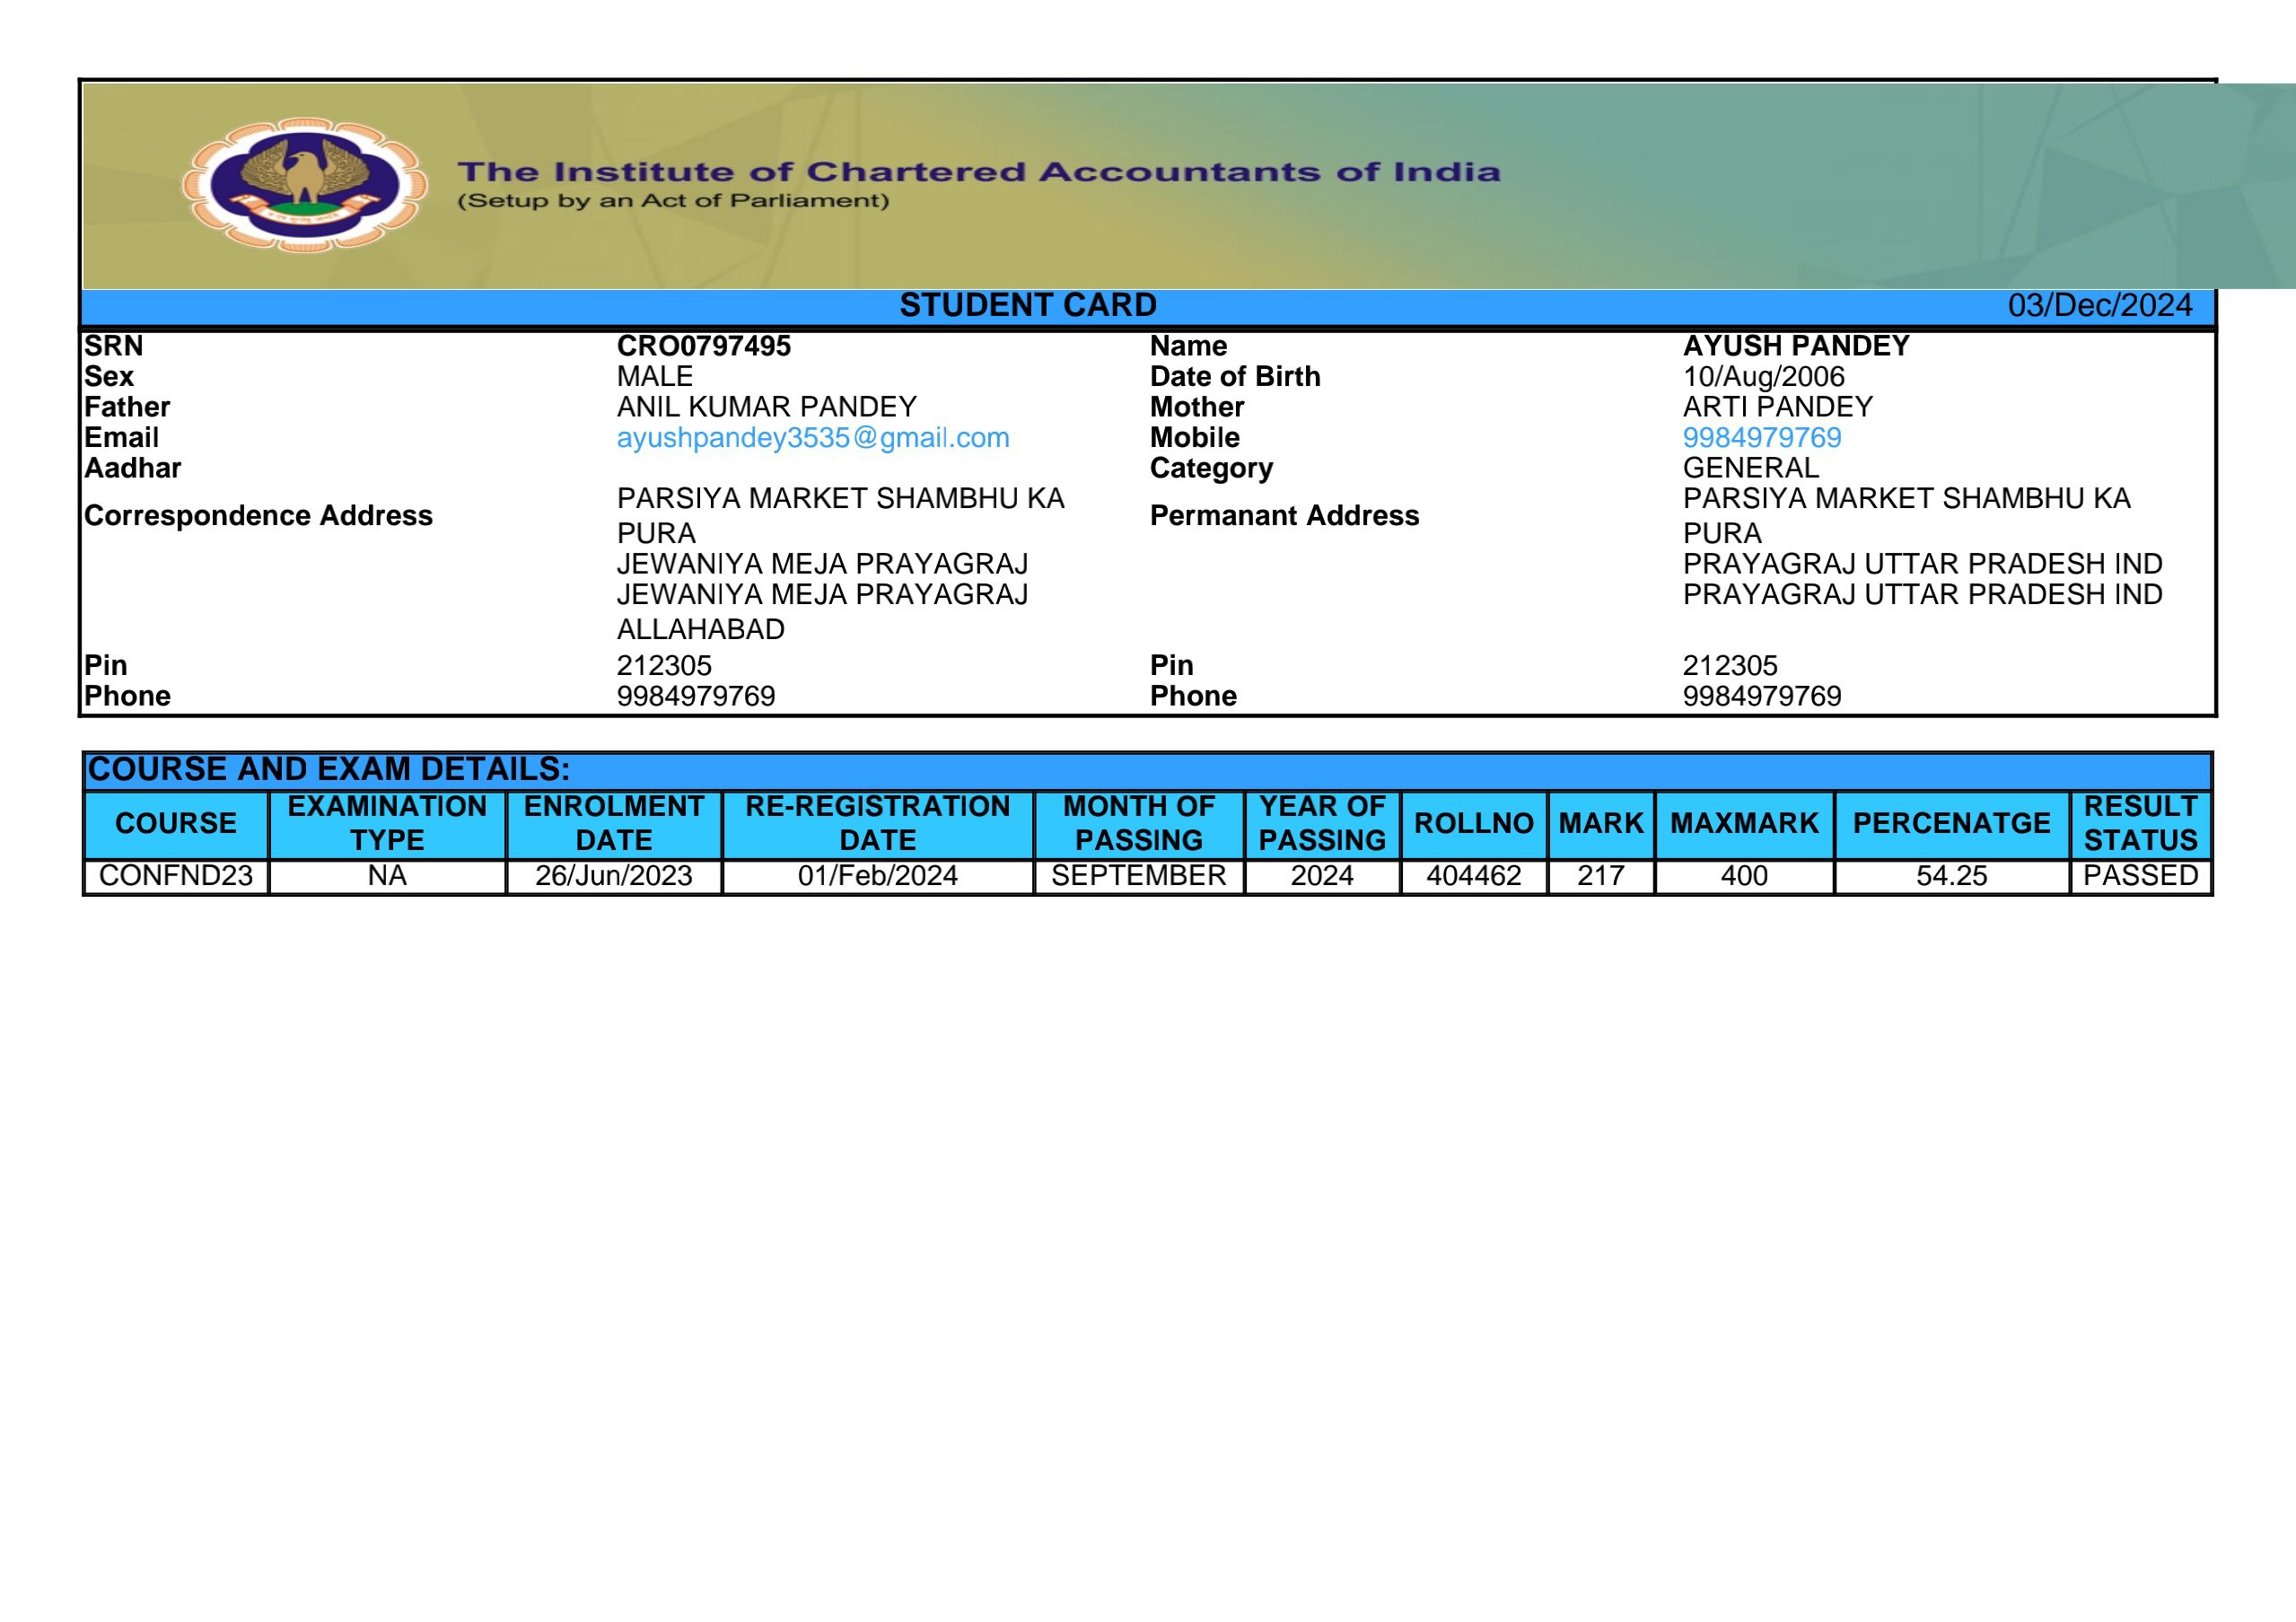Click the COURSE column header
The height and width of the screenshot is (1622, 2296).
(x=176, y=823)
